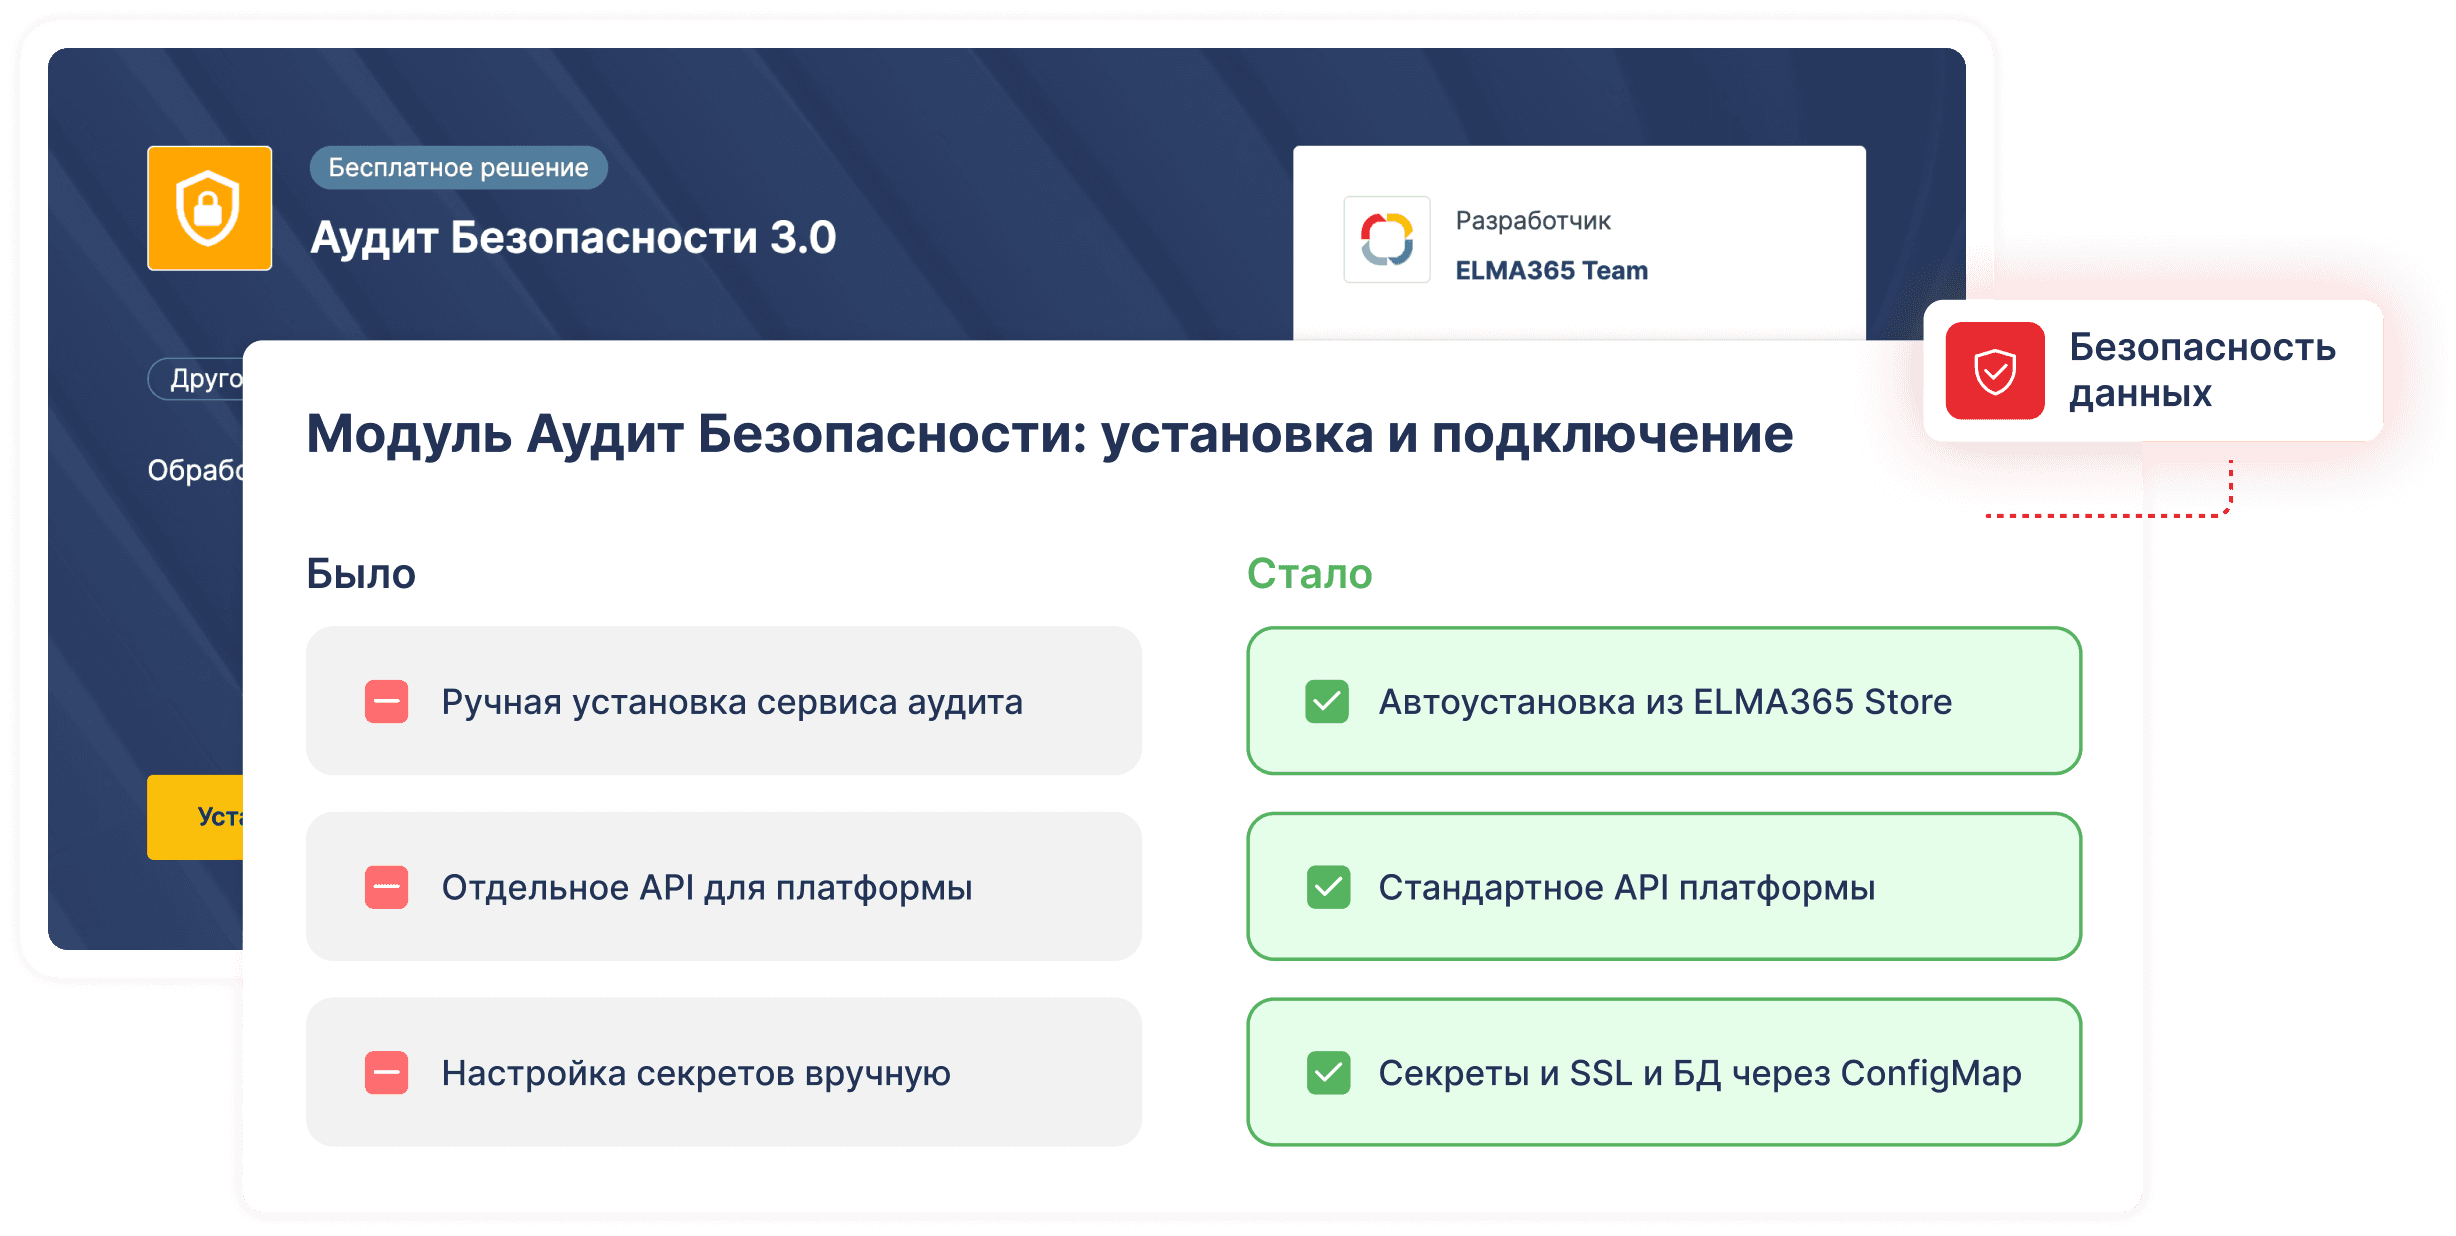Click the minus icon beside Отдельное API для платформы

386,887
